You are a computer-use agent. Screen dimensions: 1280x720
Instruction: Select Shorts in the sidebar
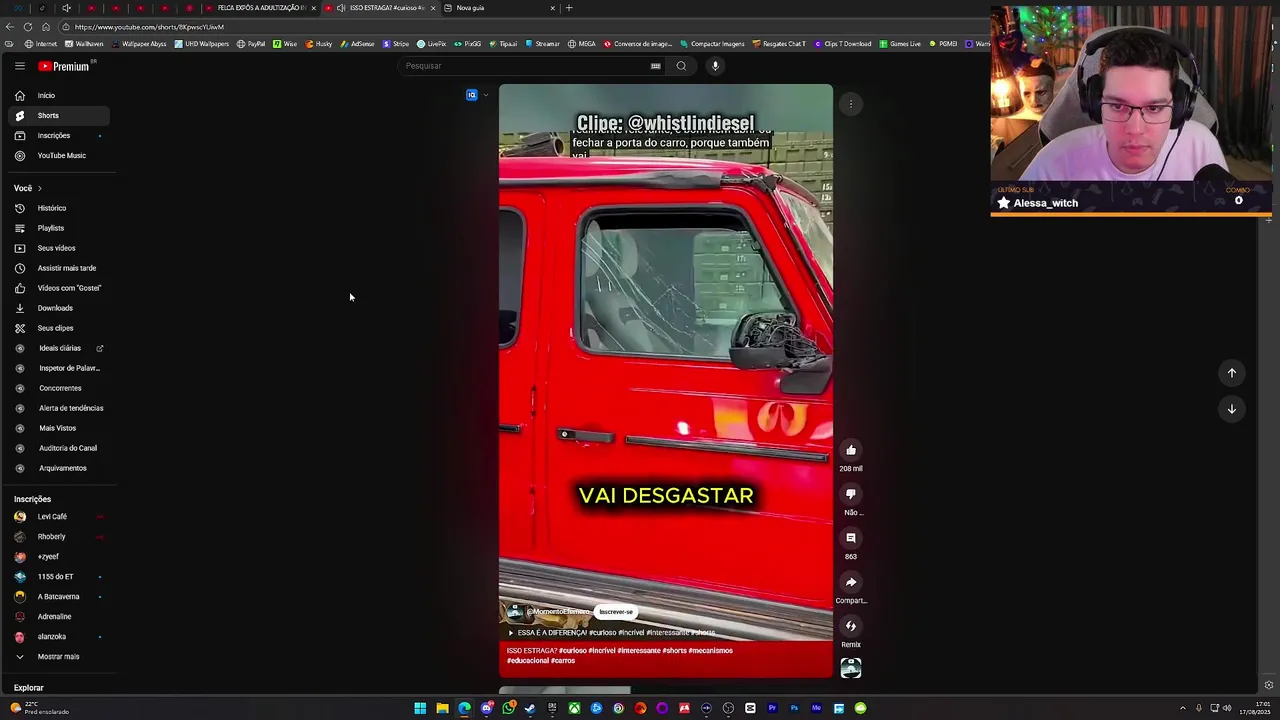point(57,116)
